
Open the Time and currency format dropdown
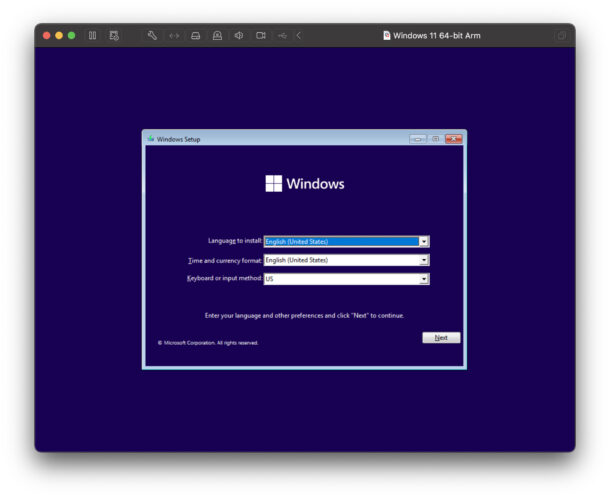pyautogui.click(x=424, y=260)
